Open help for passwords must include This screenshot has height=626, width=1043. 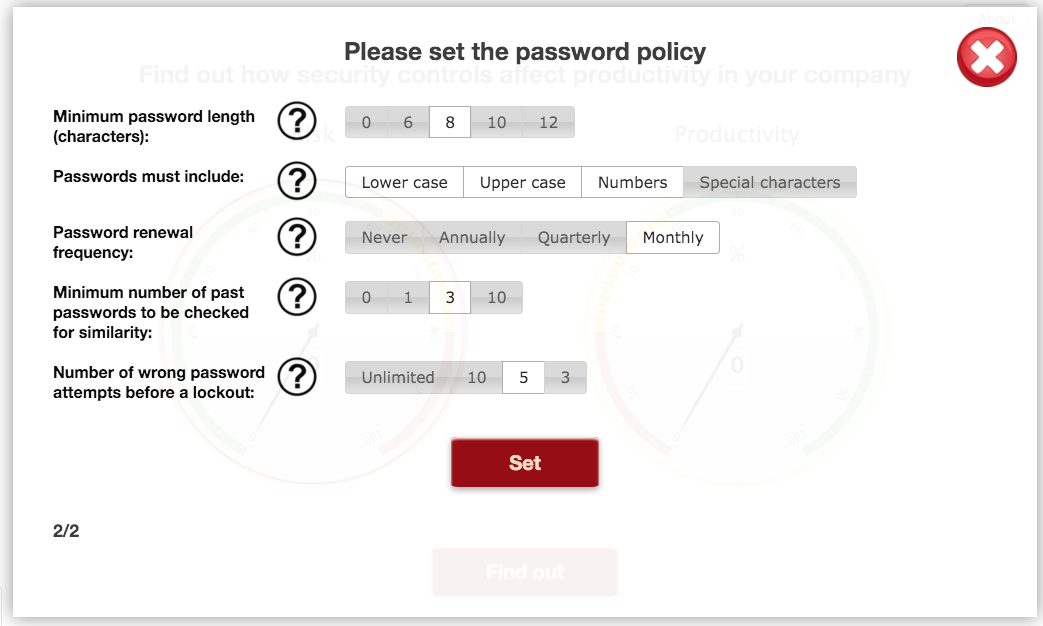296,181
